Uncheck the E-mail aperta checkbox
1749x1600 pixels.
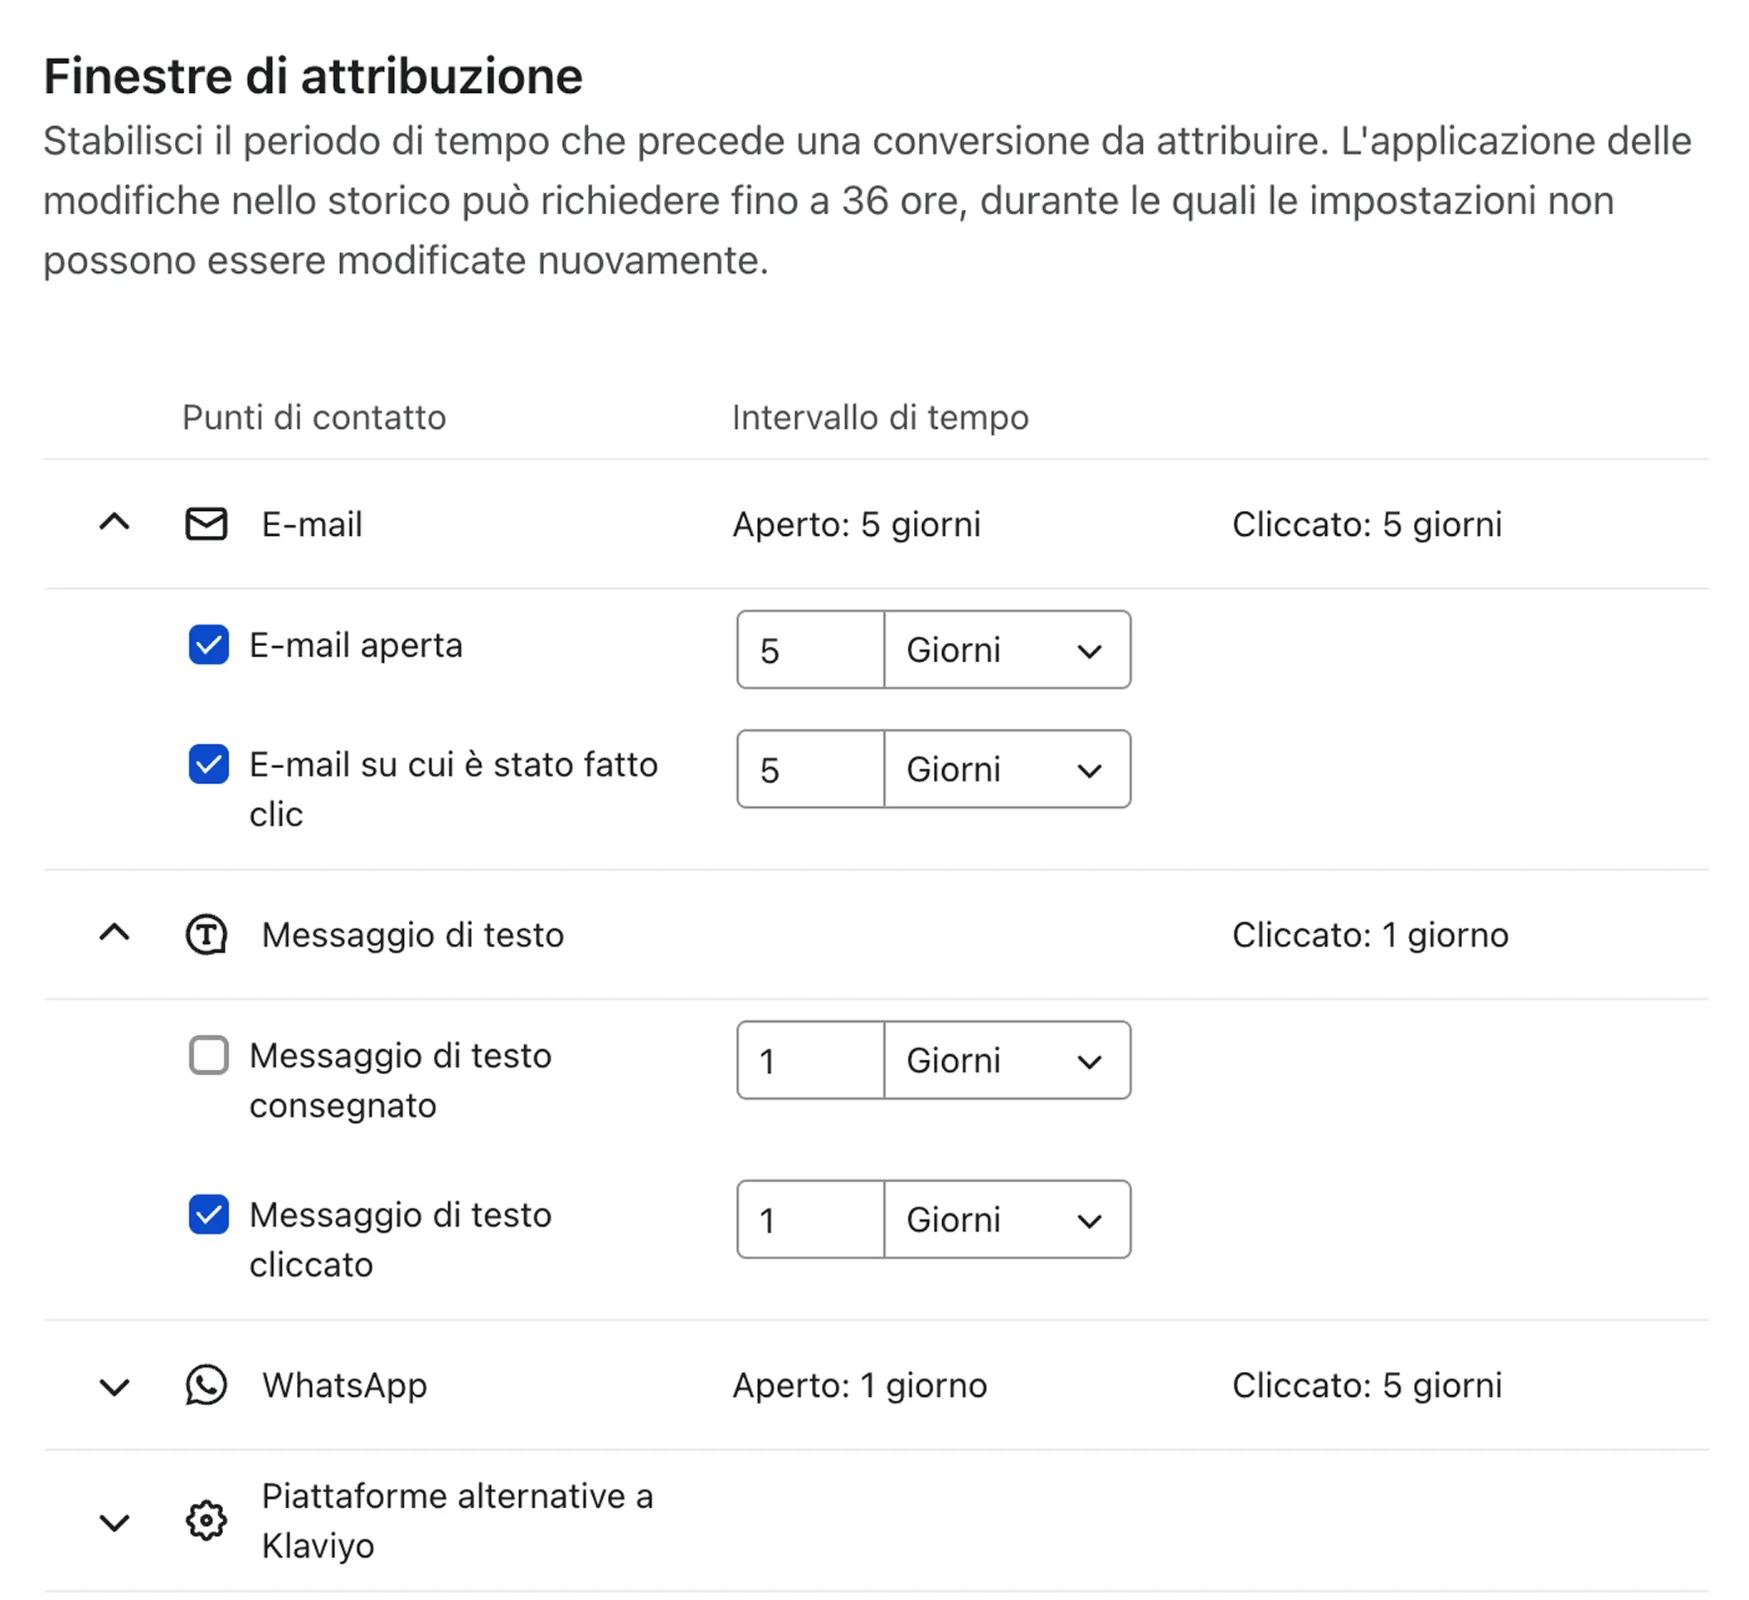209,645
